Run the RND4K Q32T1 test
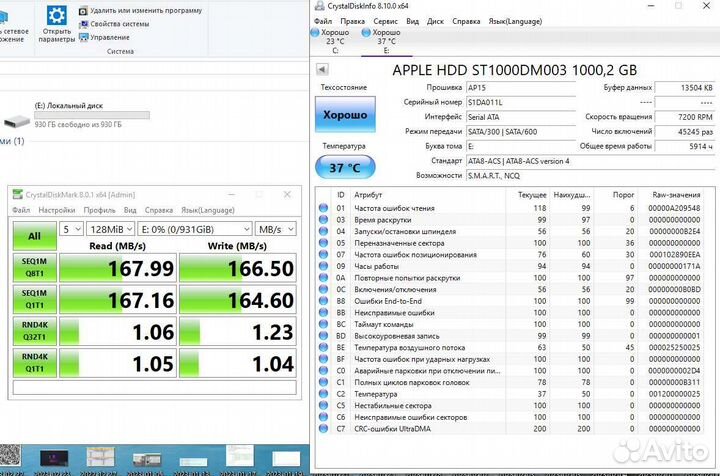 click(x=35, y=331)
